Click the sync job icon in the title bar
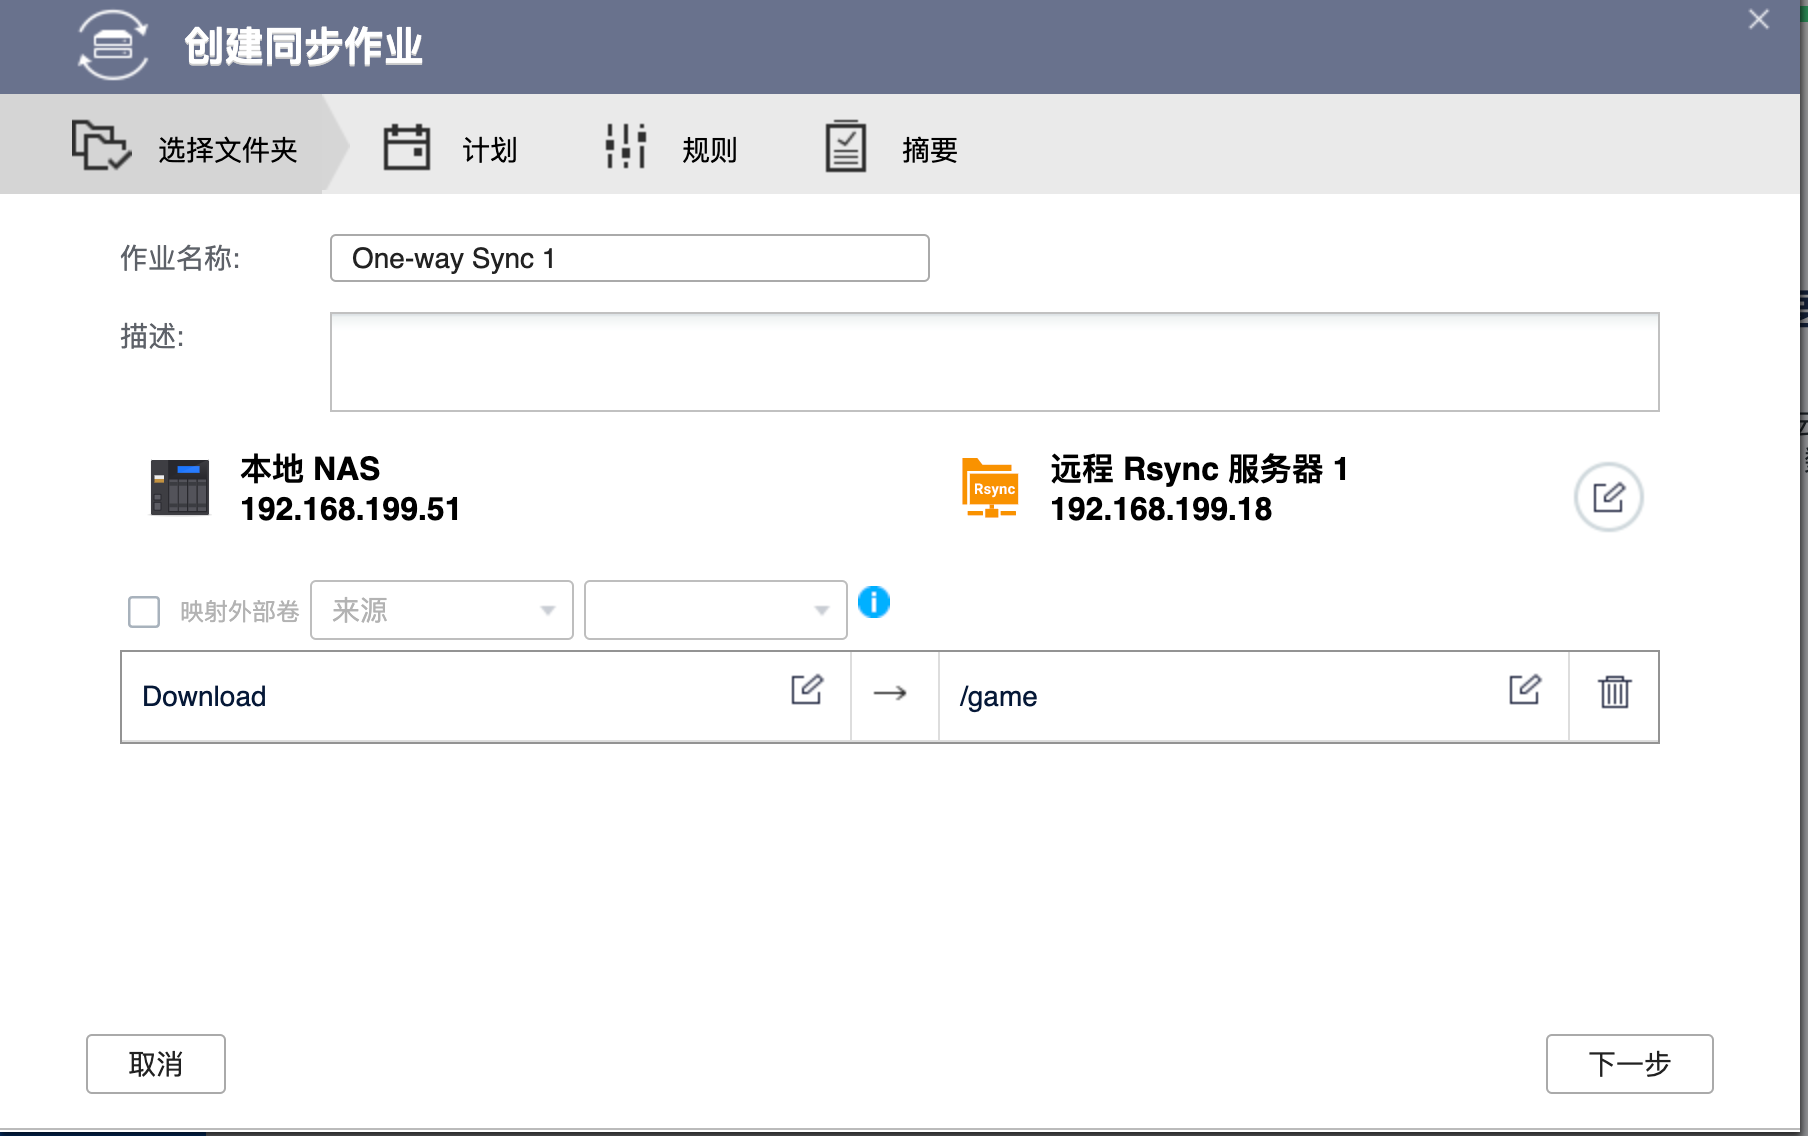Image resolution: width=1808 pixels, height=1136 pixels. (112, 46)
